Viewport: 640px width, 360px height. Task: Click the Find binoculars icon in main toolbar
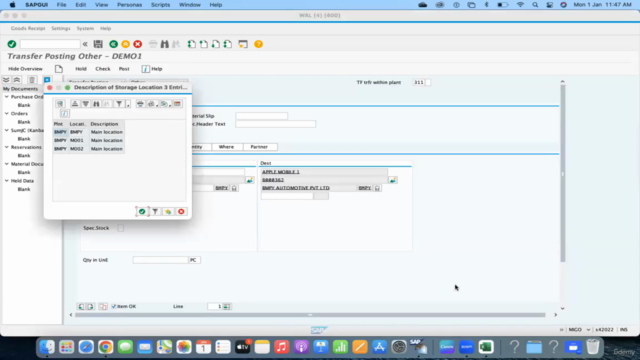click(164, 44)
